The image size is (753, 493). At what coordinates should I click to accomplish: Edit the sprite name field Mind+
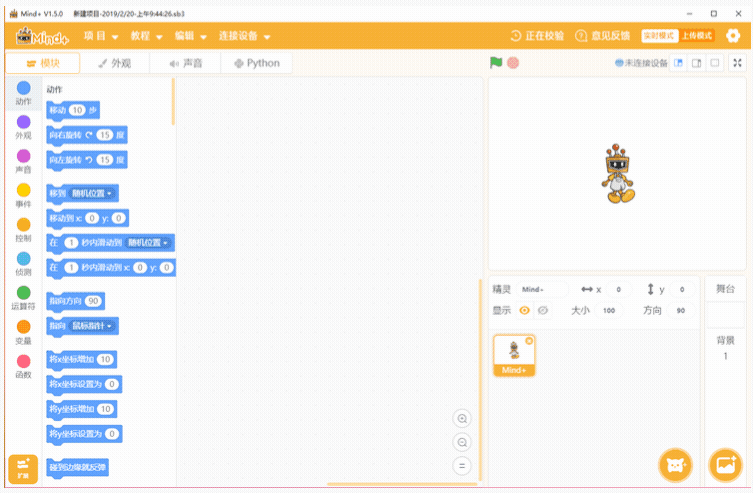542,289
